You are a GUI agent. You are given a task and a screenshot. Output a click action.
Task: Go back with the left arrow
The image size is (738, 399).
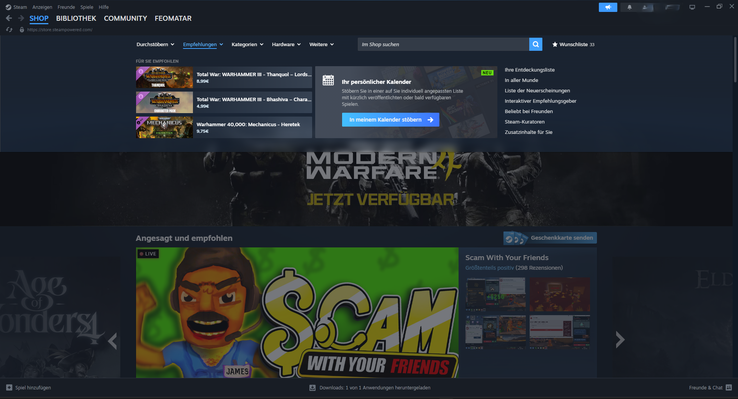[x=9, y=18]
